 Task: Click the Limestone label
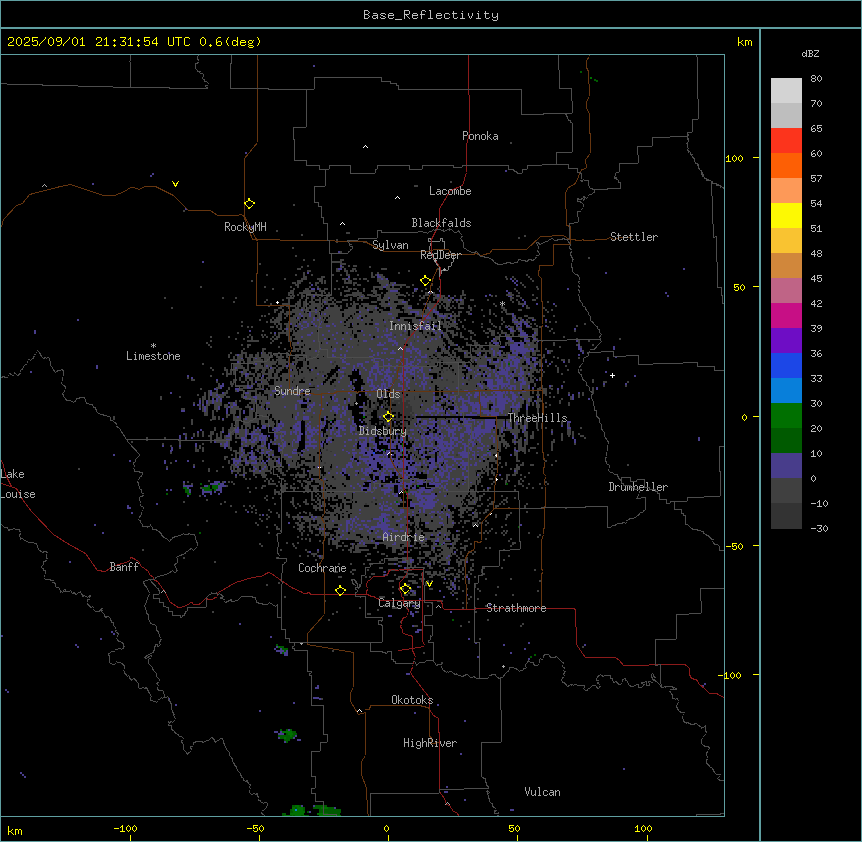point(153,356)
